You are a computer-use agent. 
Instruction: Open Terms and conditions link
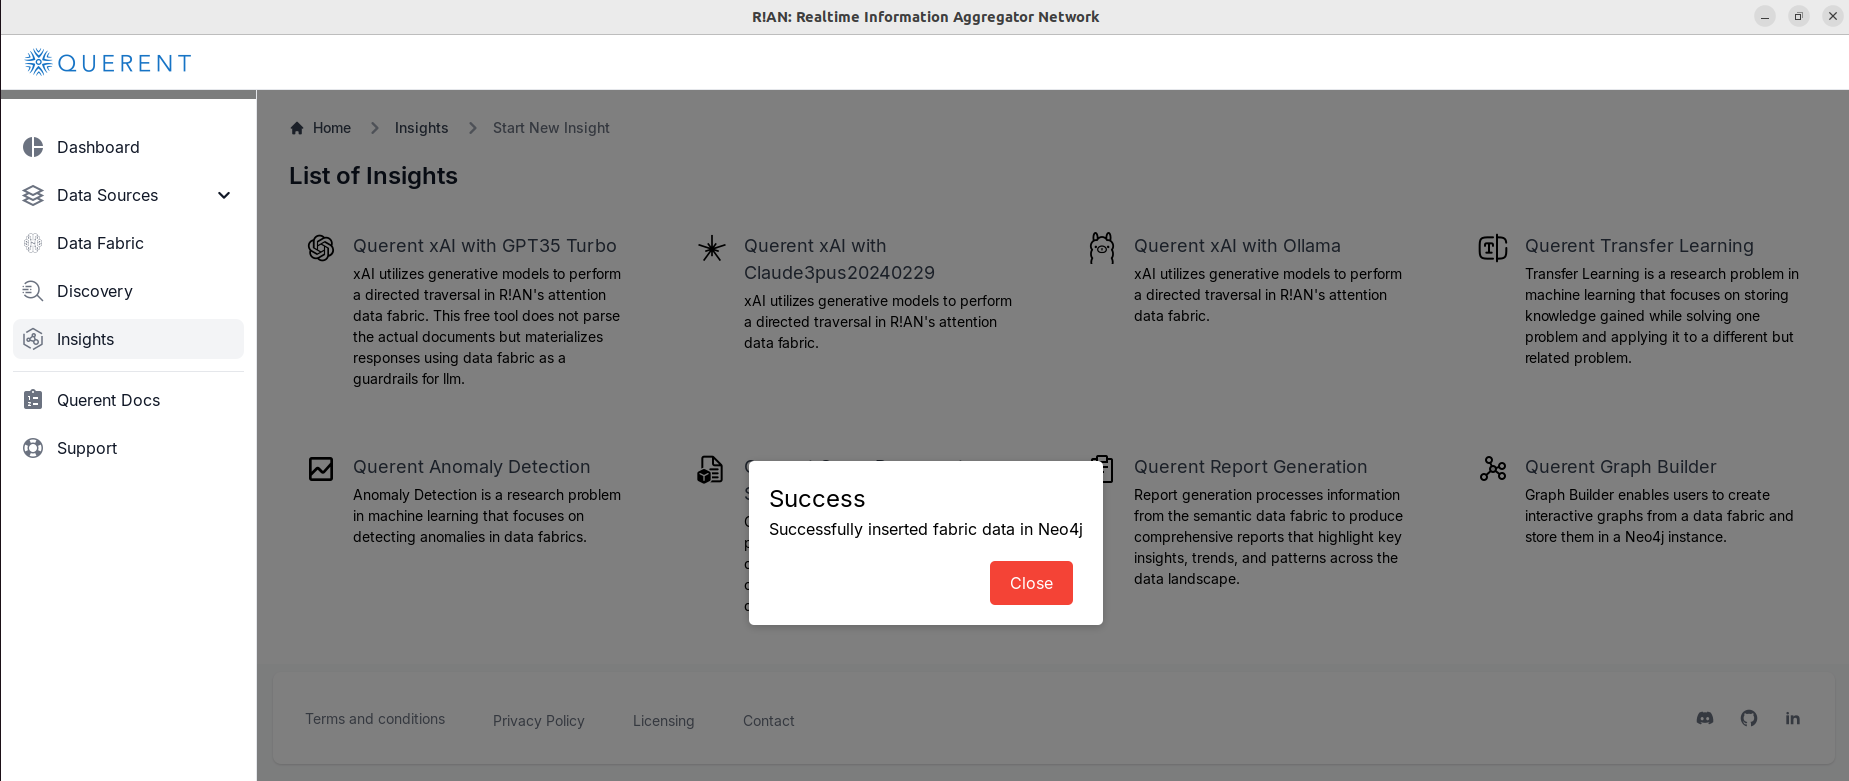coord(375,719)
